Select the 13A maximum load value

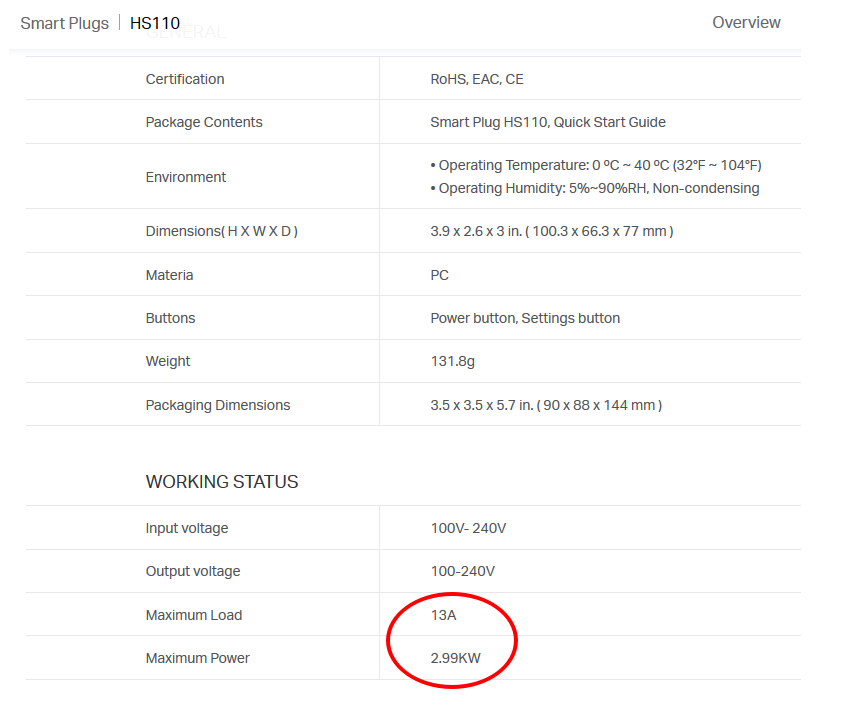(443, 615)
